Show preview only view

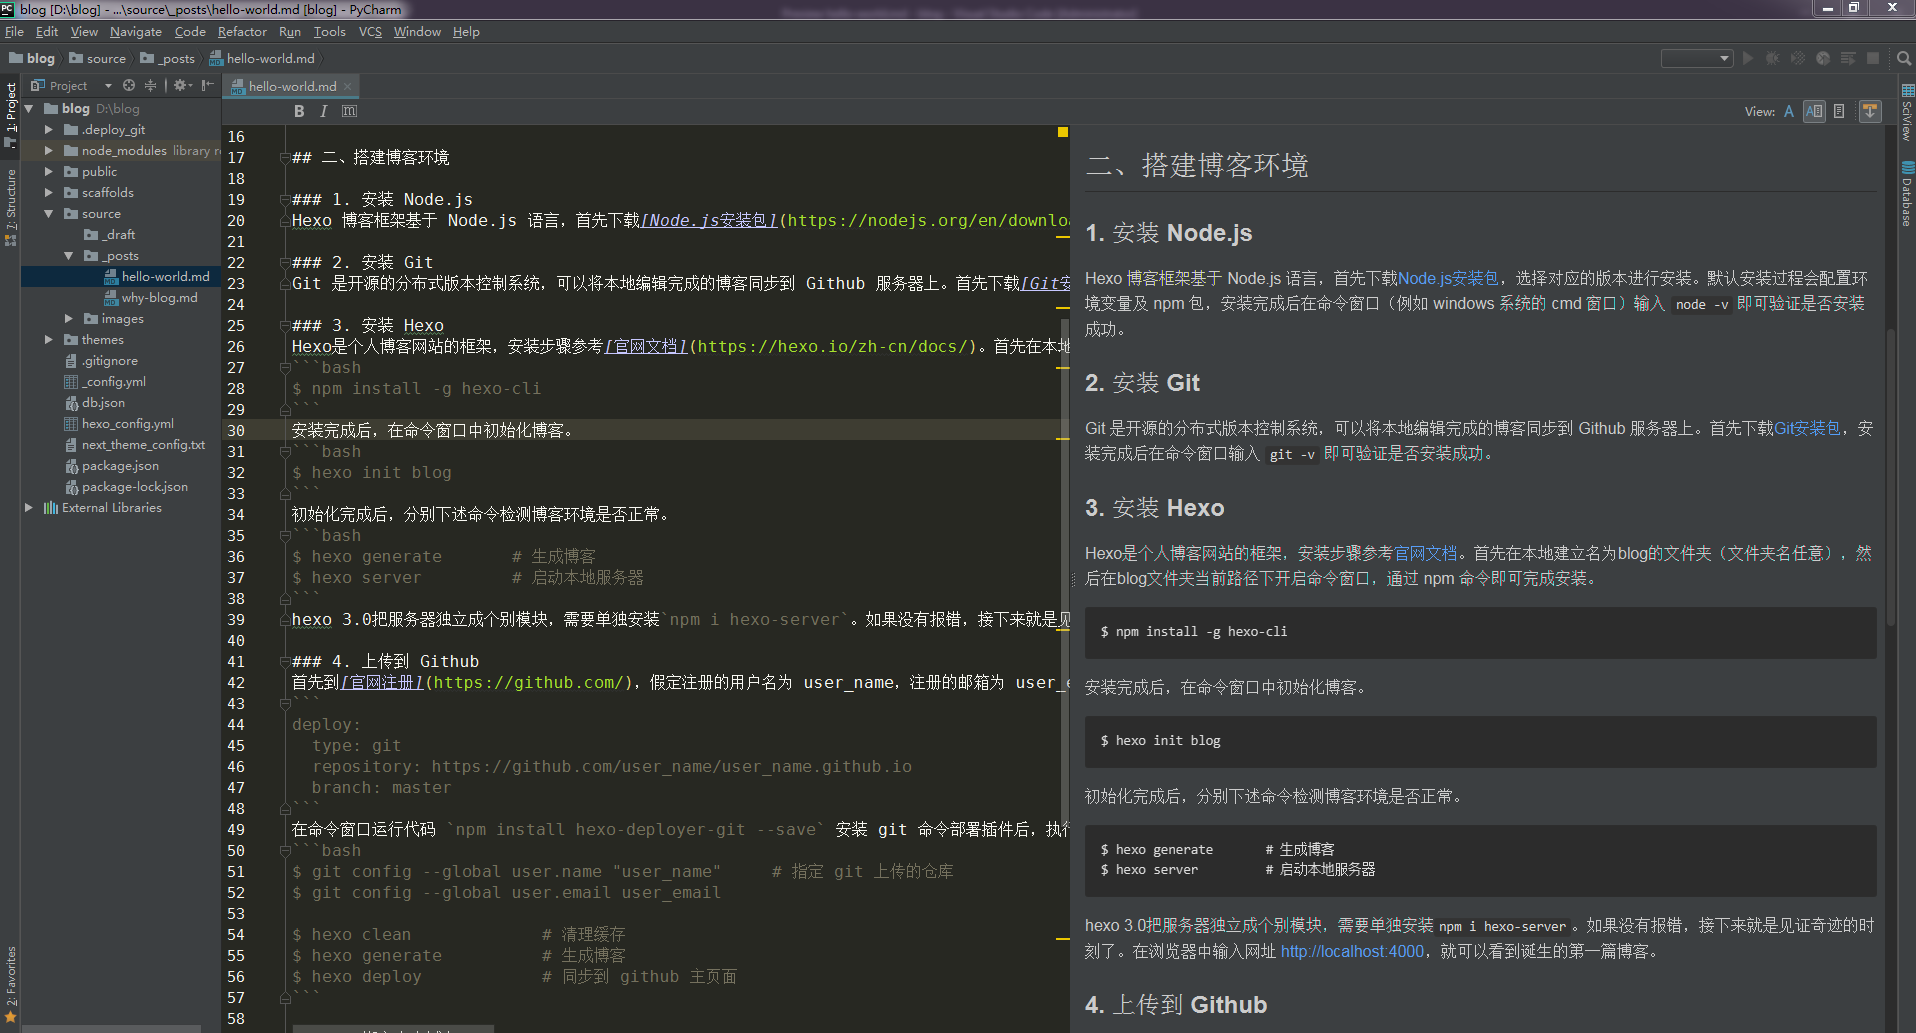[x=1839, y=111]
